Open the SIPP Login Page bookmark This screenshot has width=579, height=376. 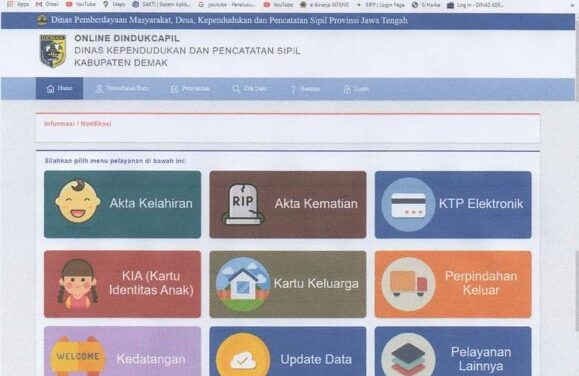click(x=380, y=5)
